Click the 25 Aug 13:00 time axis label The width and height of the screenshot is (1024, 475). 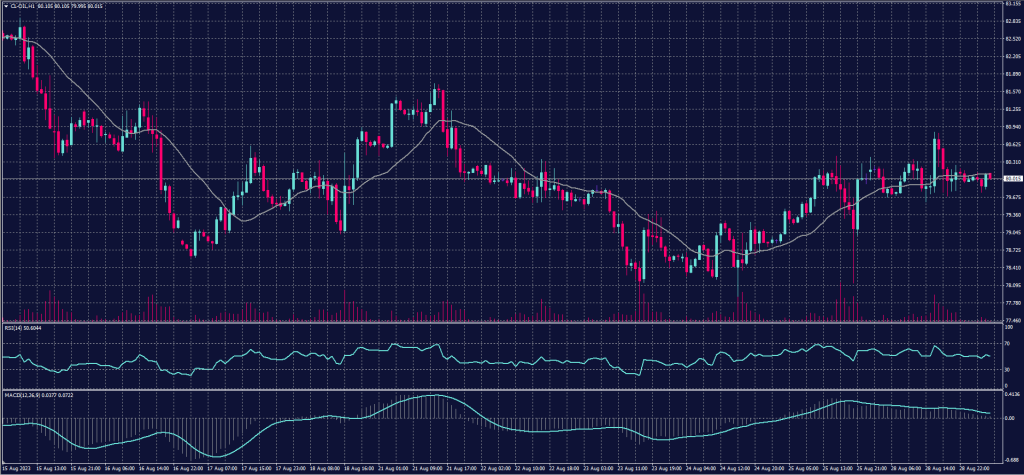click(x=838, y=469)
